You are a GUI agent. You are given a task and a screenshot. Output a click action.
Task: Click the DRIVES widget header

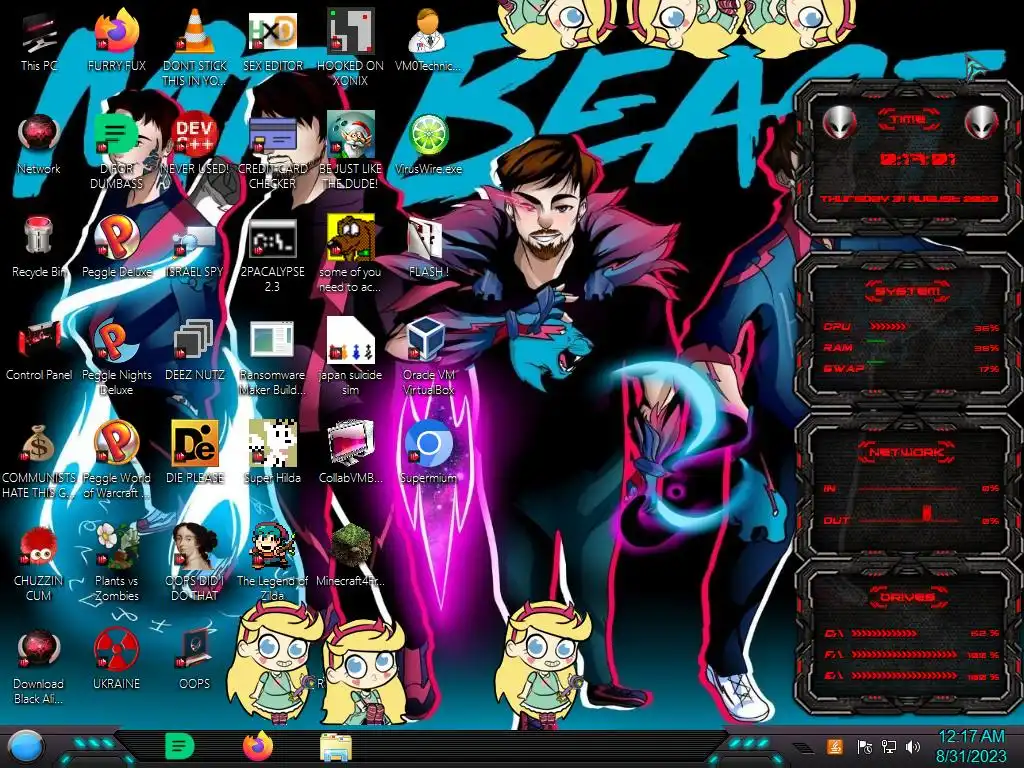click(x=908, y=598)
